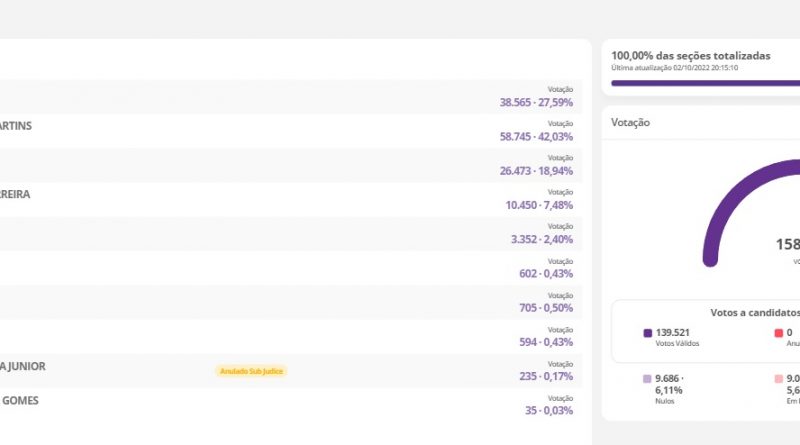The width and height of the screenshot is (800, 445).
Task: Click the candidate name ending in GOMES
Action: [21, 400]
